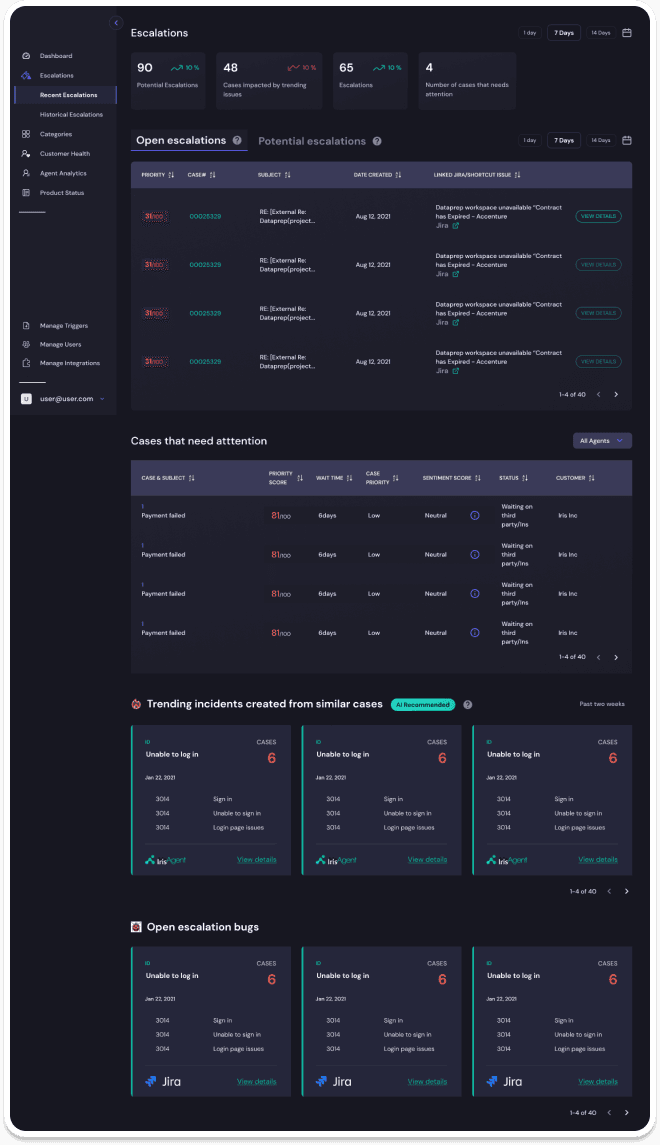Previous page of Trending incidents cards

pyautogui.click(x=609, y=892)
